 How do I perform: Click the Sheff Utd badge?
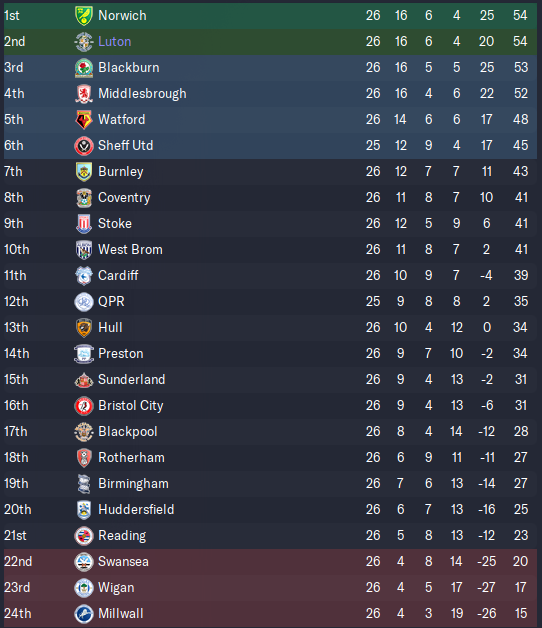coord(84,146)
